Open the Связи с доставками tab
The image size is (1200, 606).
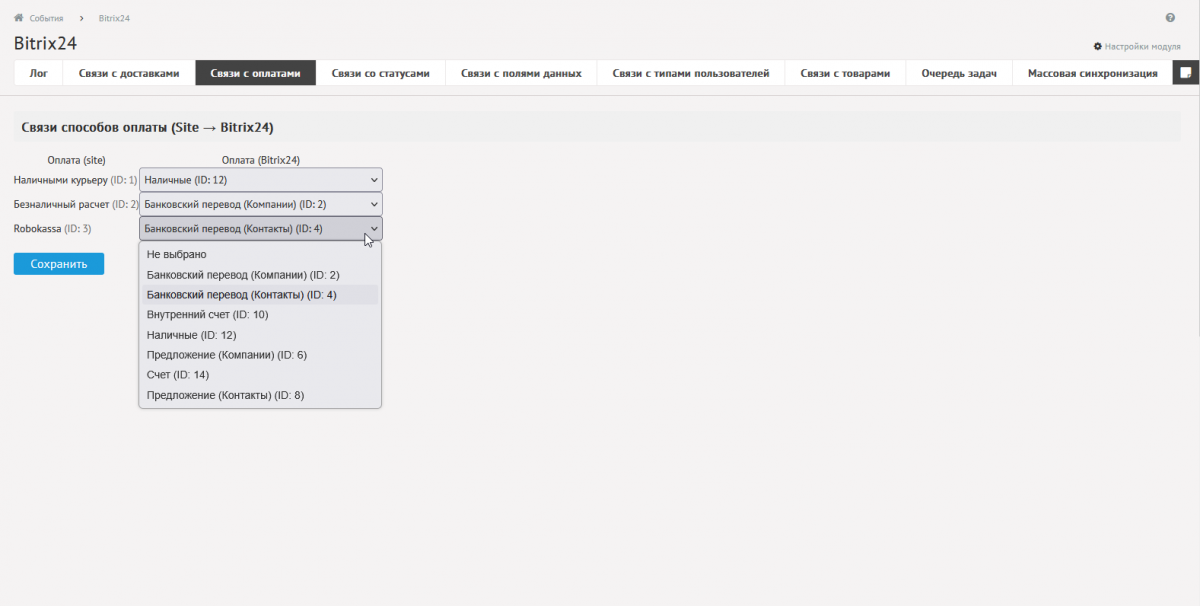click(x=129, y=73)
